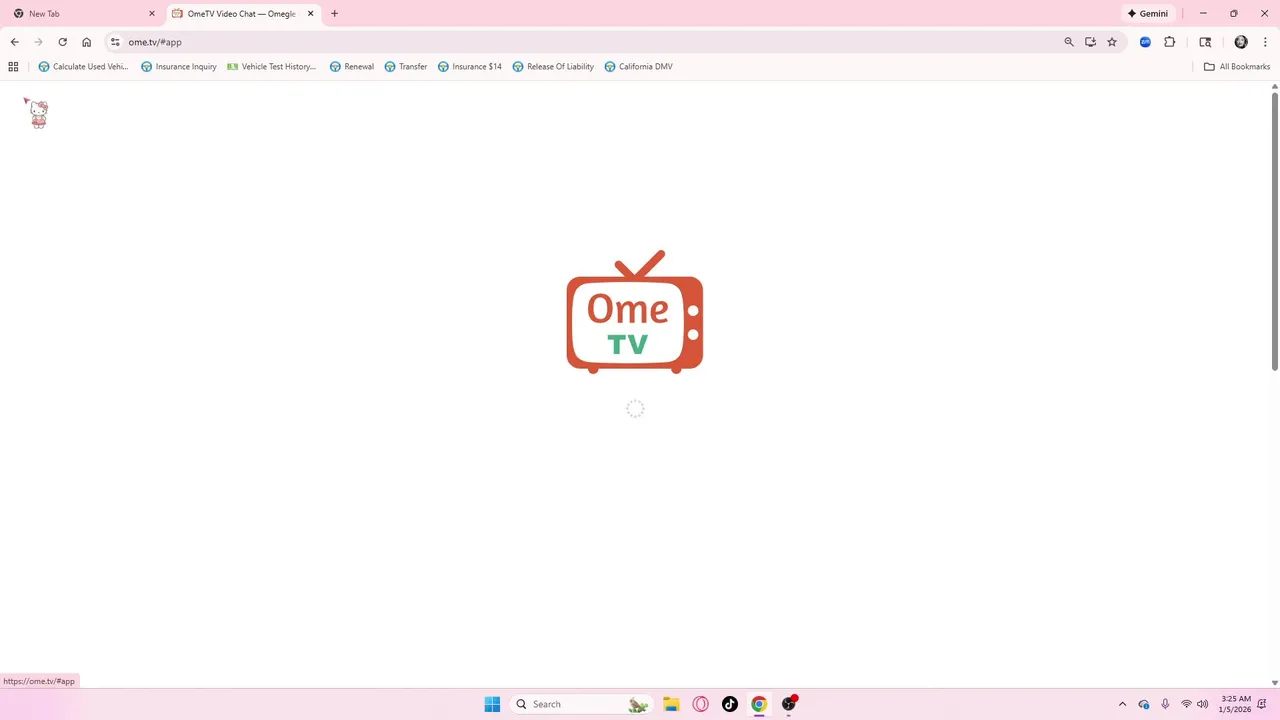Open Insurance $14 bookmark
This screenshot has width=1280, height=720.
(470, 67)
